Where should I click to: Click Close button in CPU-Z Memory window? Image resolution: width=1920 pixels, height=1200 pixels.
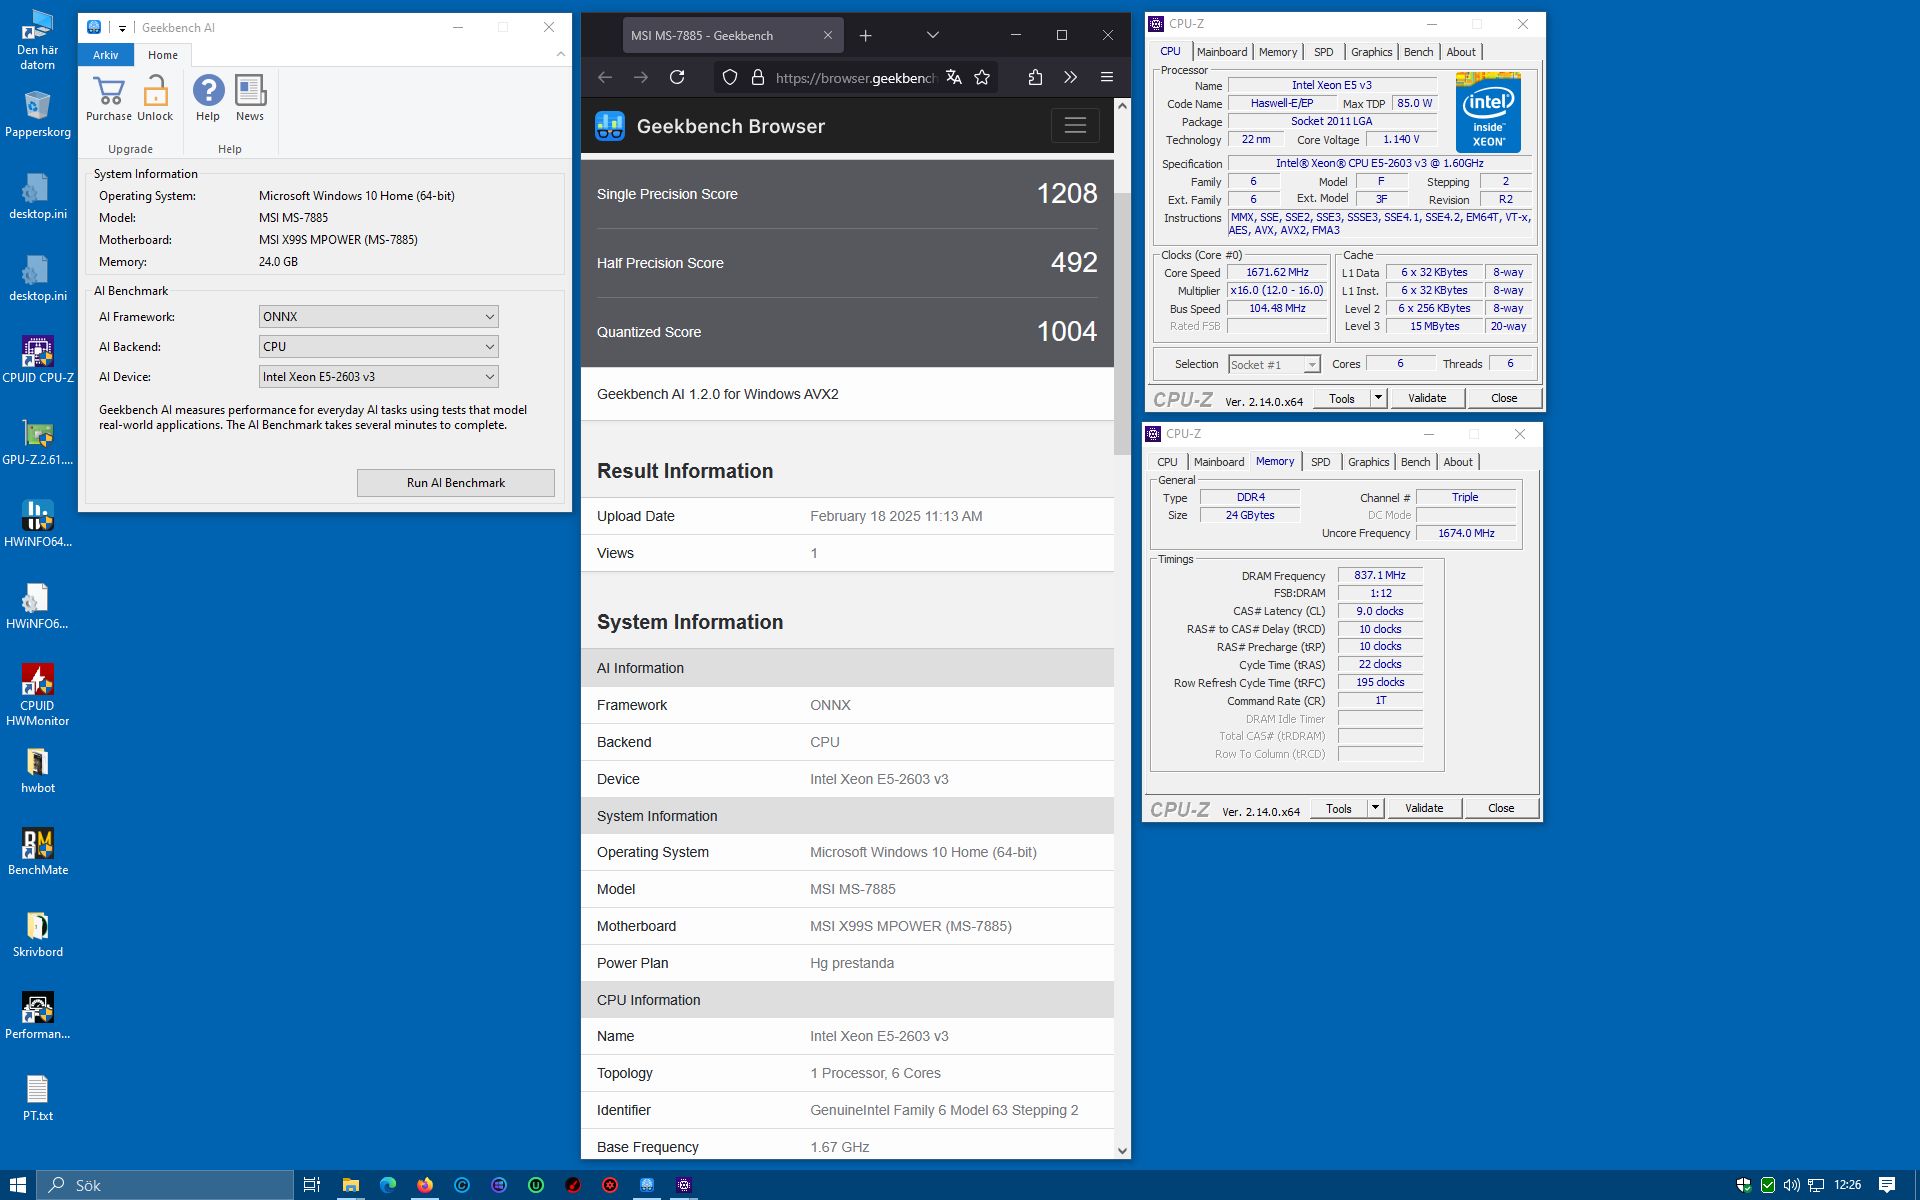click(x=1501, y=808)
